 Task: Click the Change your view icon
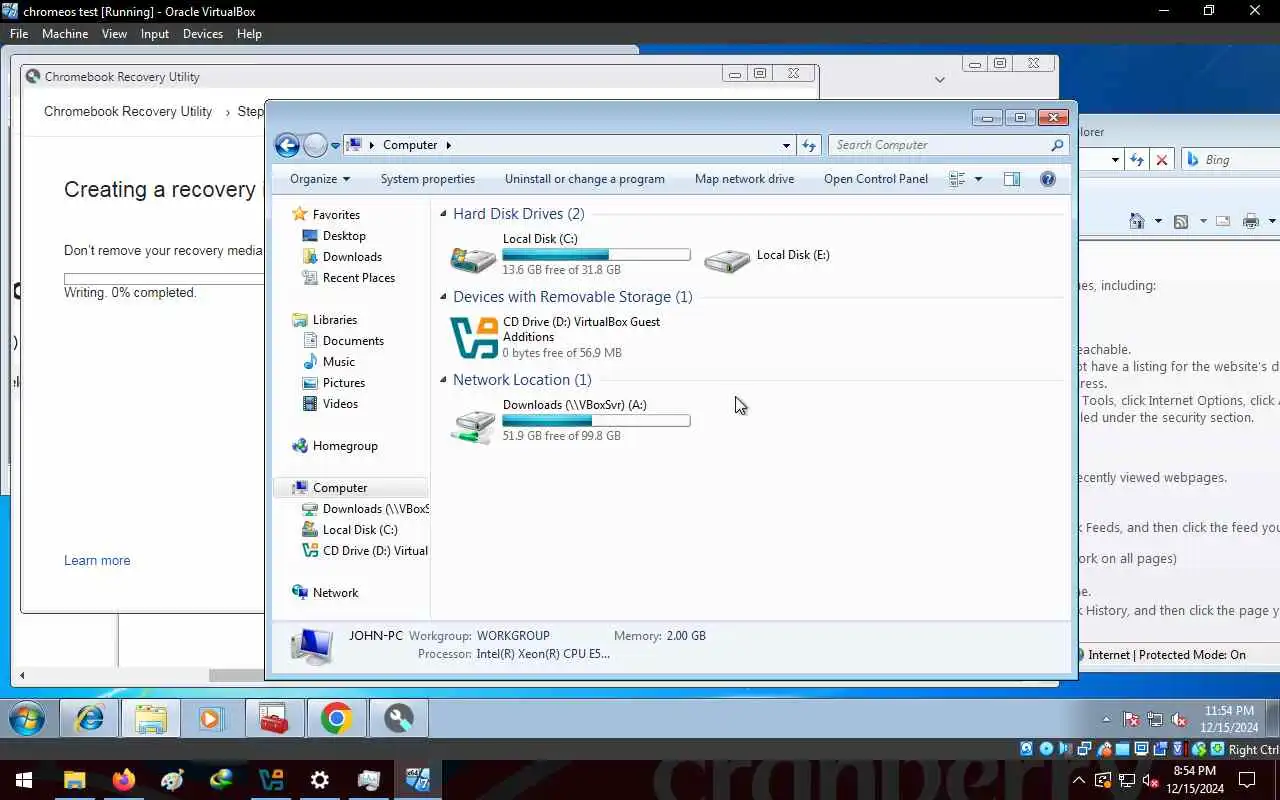957,179
